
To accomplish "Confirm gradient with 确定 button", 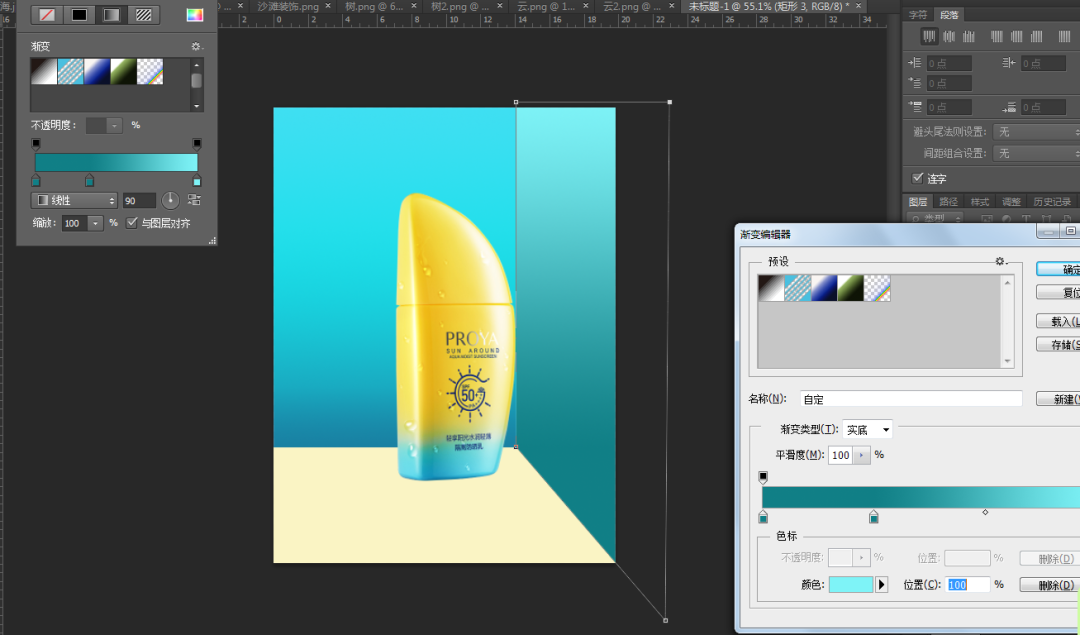I will [x=1061, y=269].
